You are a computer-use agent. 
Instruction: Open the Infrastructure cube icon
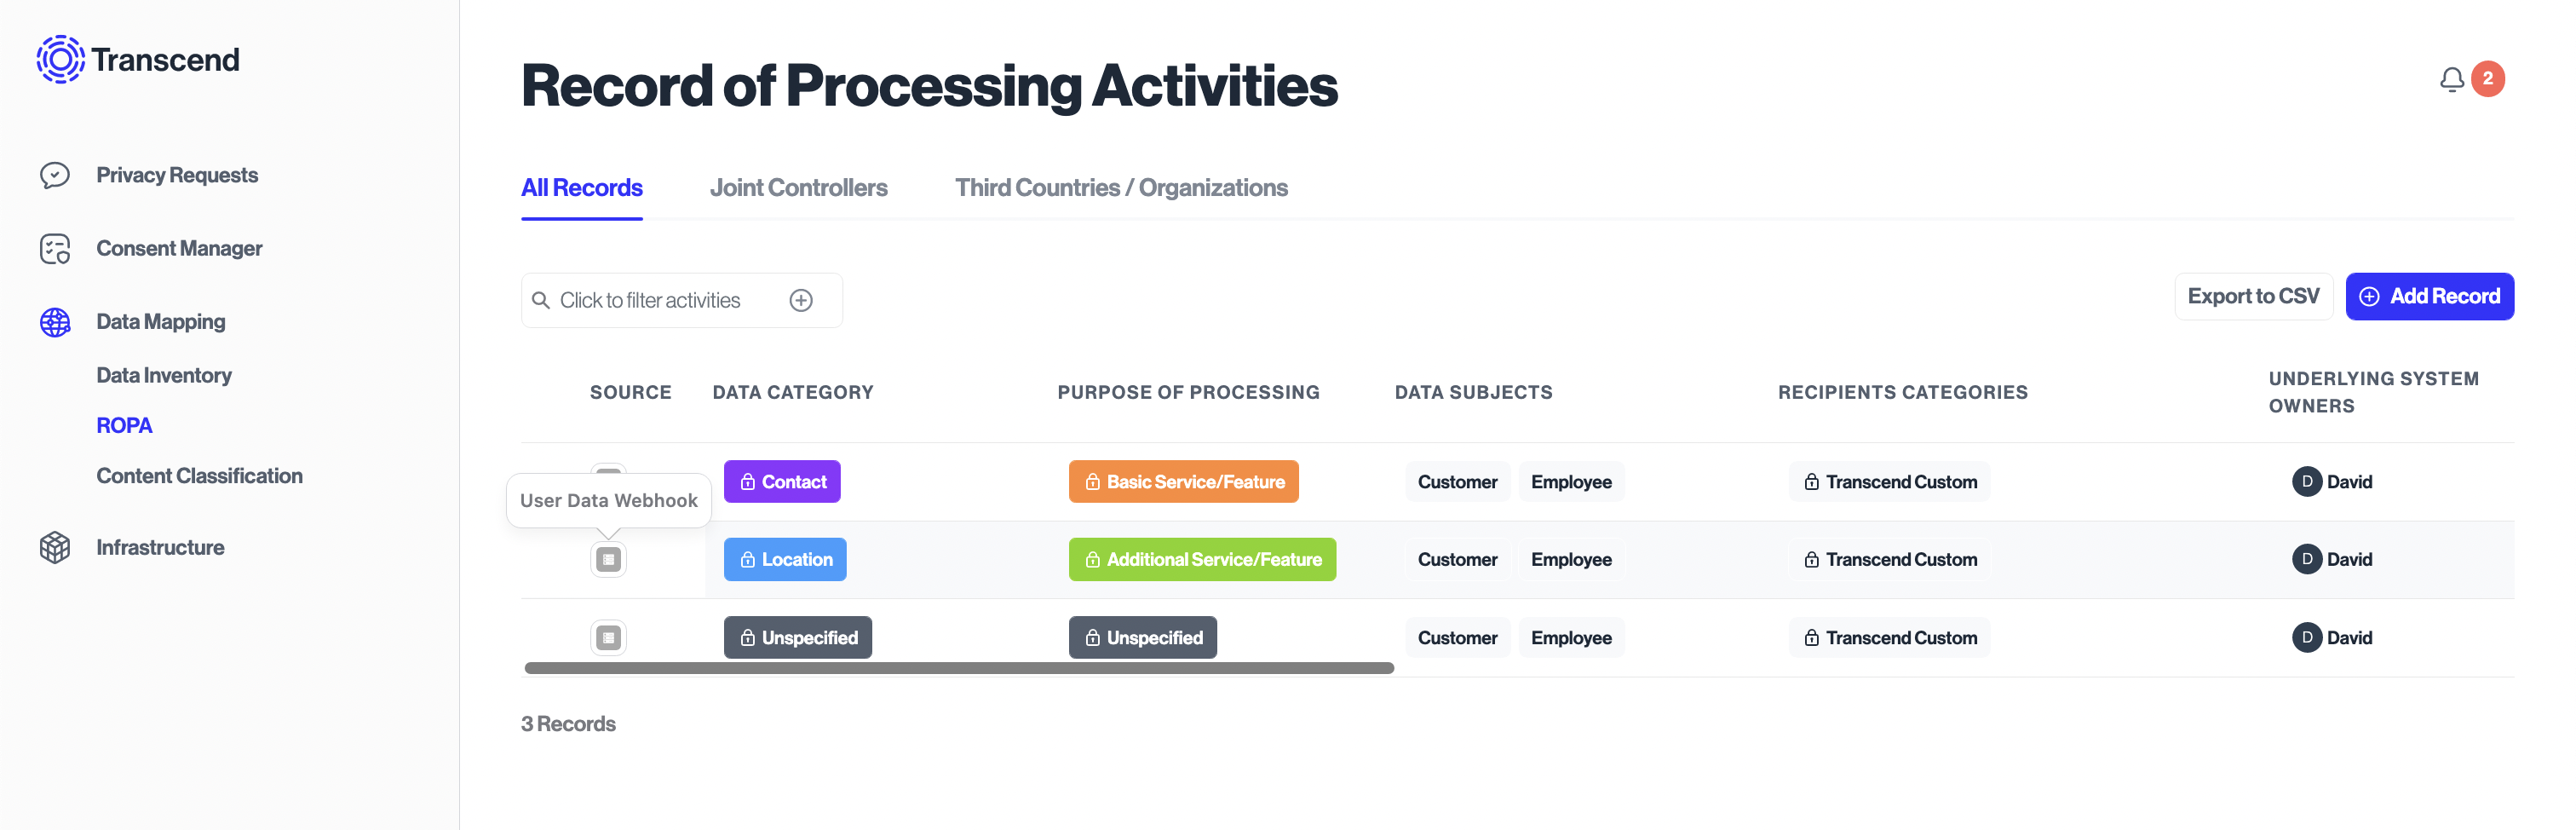coord(55,548)
